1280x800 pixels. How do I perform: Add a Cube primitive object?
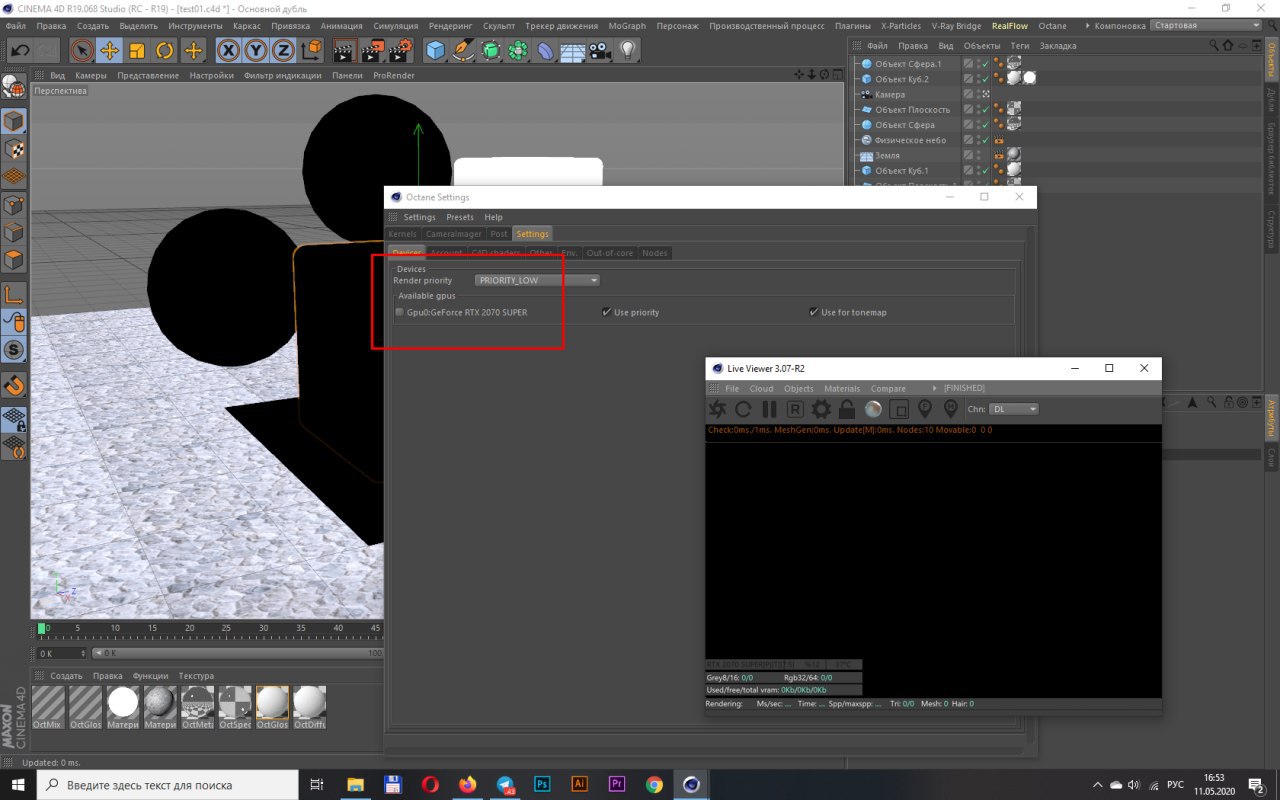pyautogui.click(x=434, y=49)
